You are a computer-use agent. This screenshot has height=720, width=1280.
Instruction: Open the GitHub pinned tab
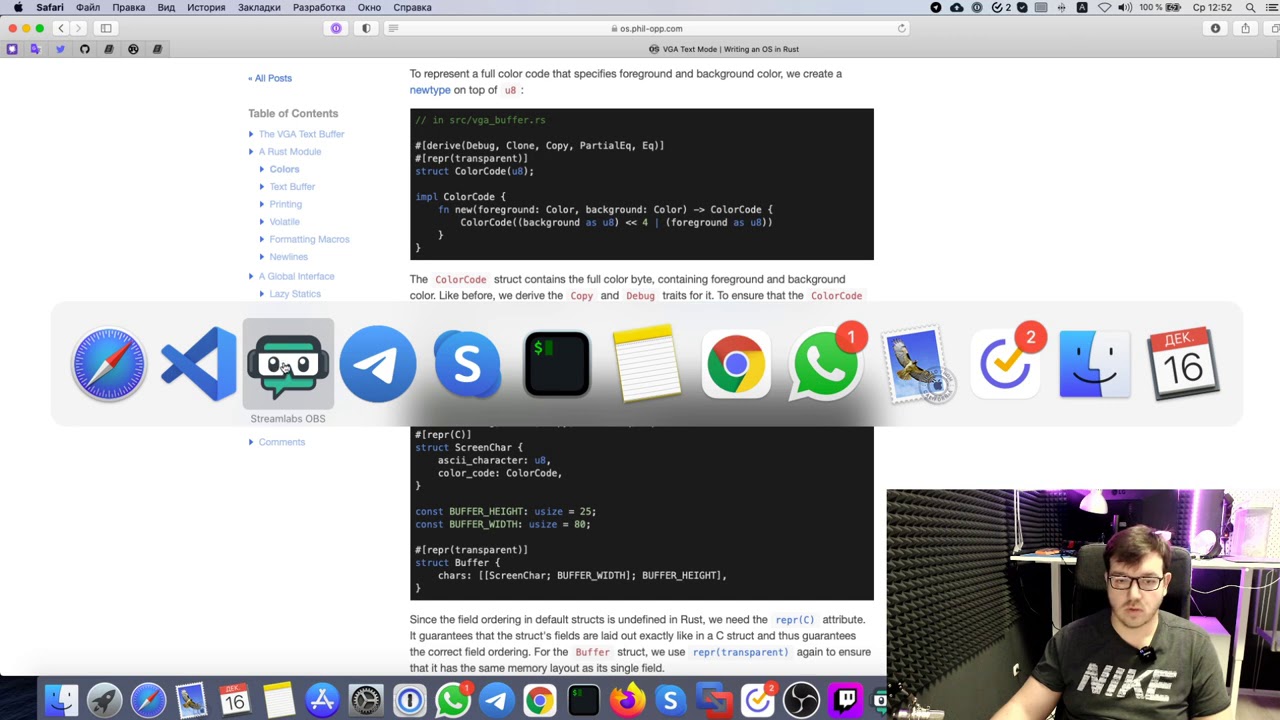click(x=84, y=49)
